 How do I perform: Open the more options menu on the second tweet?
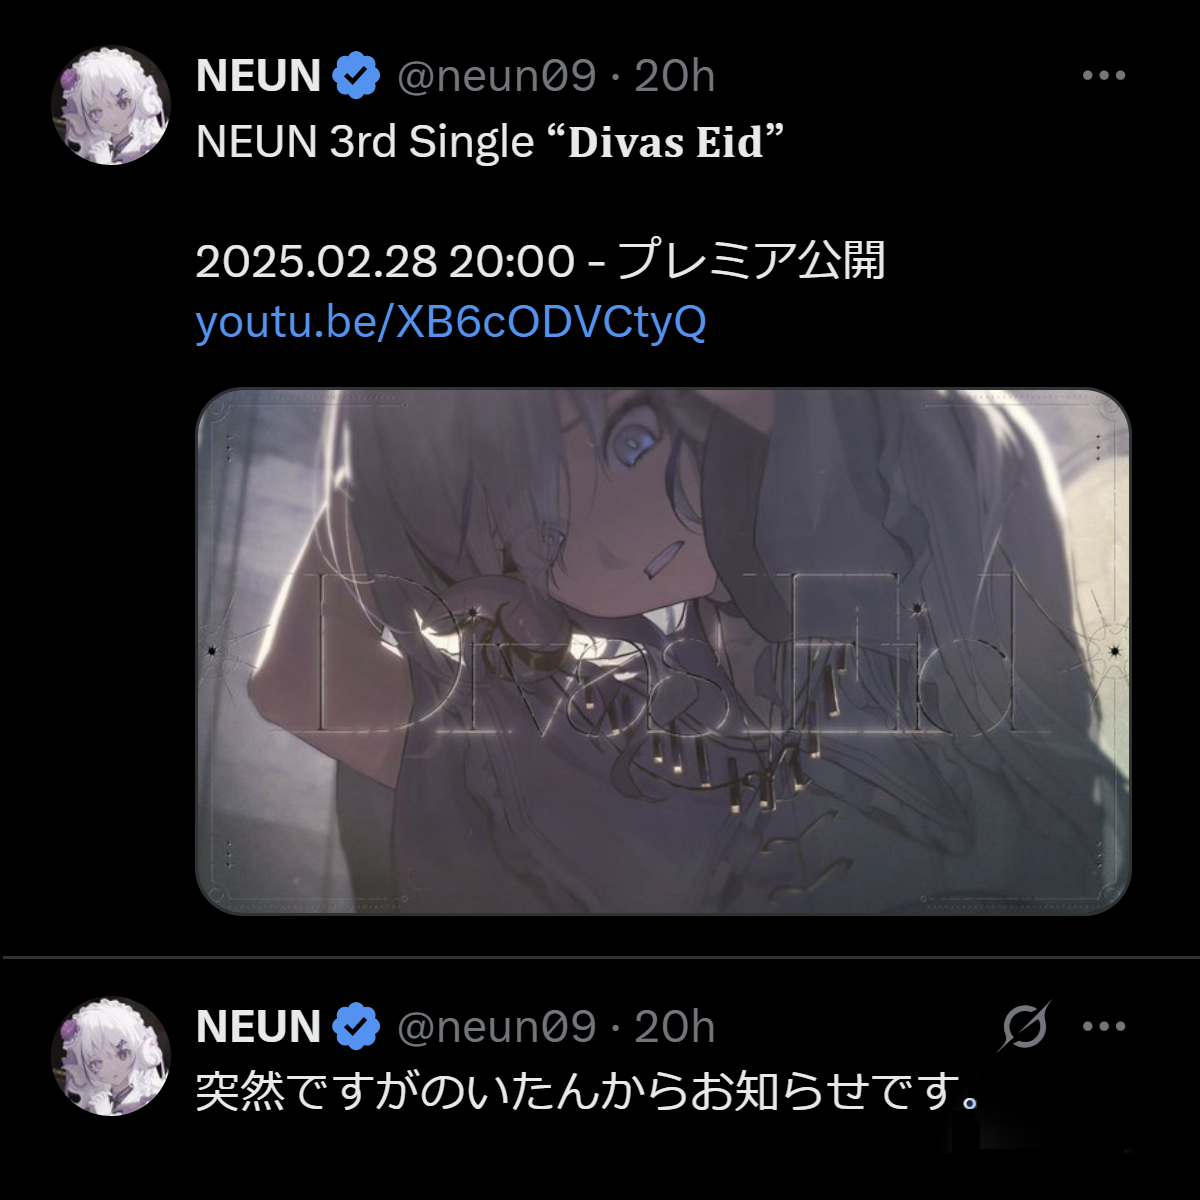[1104, 1027]
